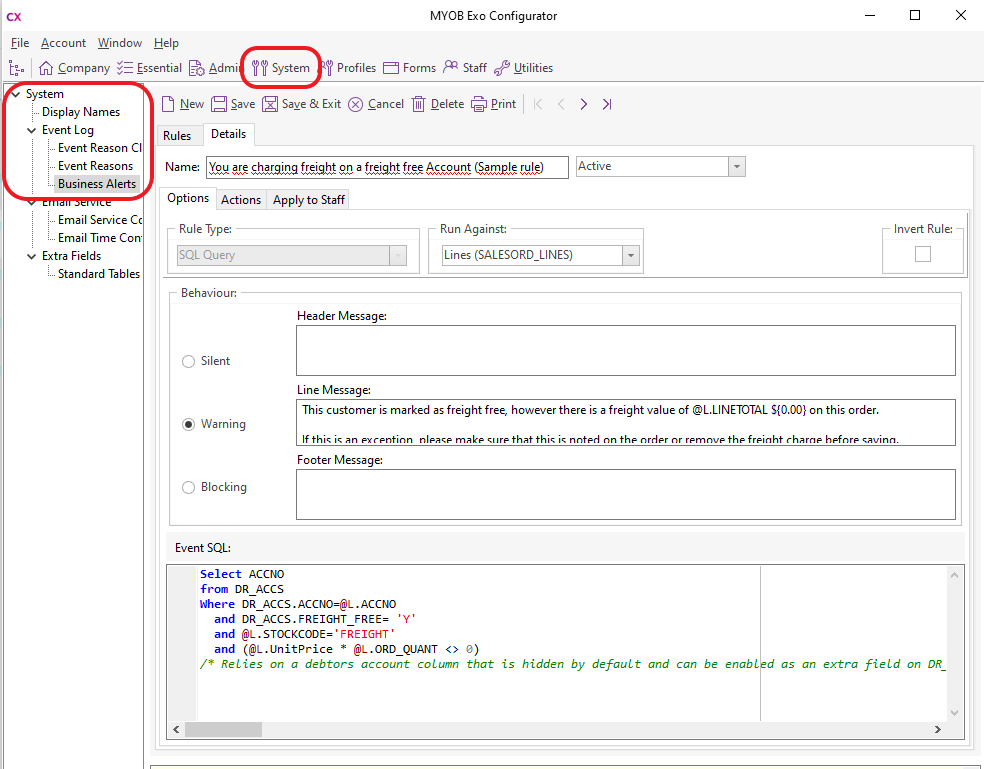
Task: Toggle the Invert Rule checkbox
Action: tap(923, 254)
